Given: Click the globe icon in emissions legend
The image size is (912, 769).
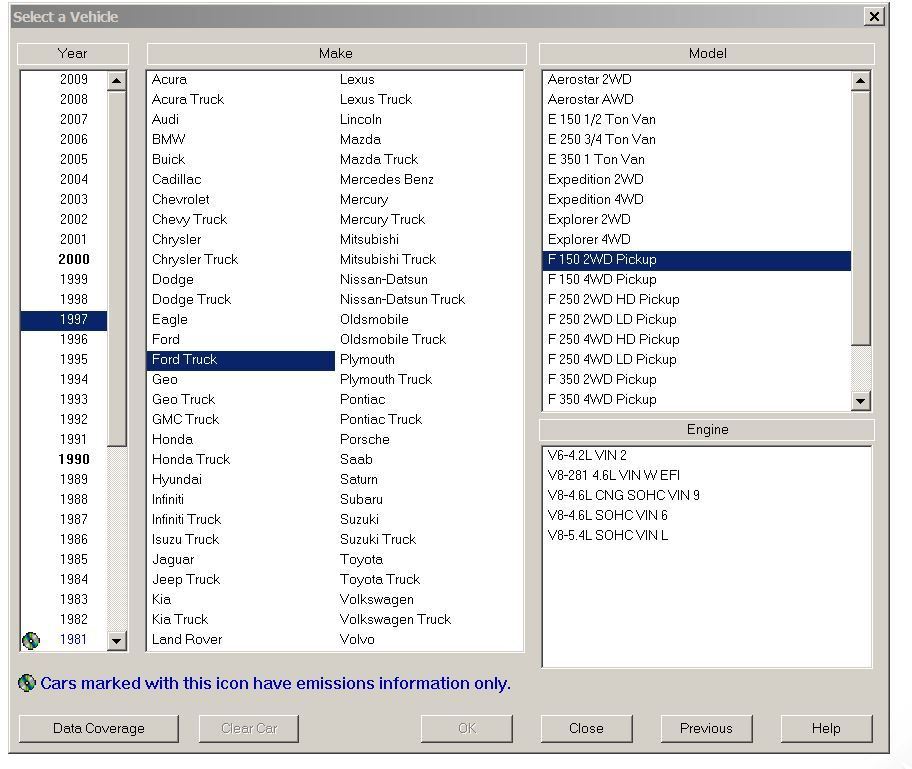Looking at the screenshot, I should (27, 683).
